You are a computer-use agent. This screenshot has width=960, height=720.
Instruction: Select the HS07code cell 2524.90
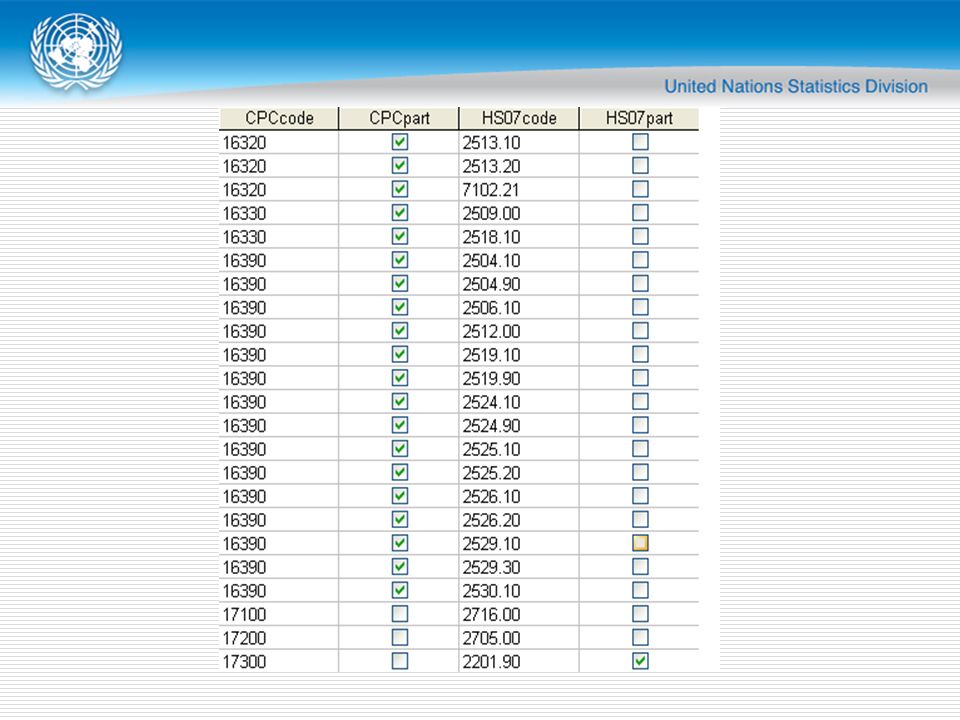[519, 425]
